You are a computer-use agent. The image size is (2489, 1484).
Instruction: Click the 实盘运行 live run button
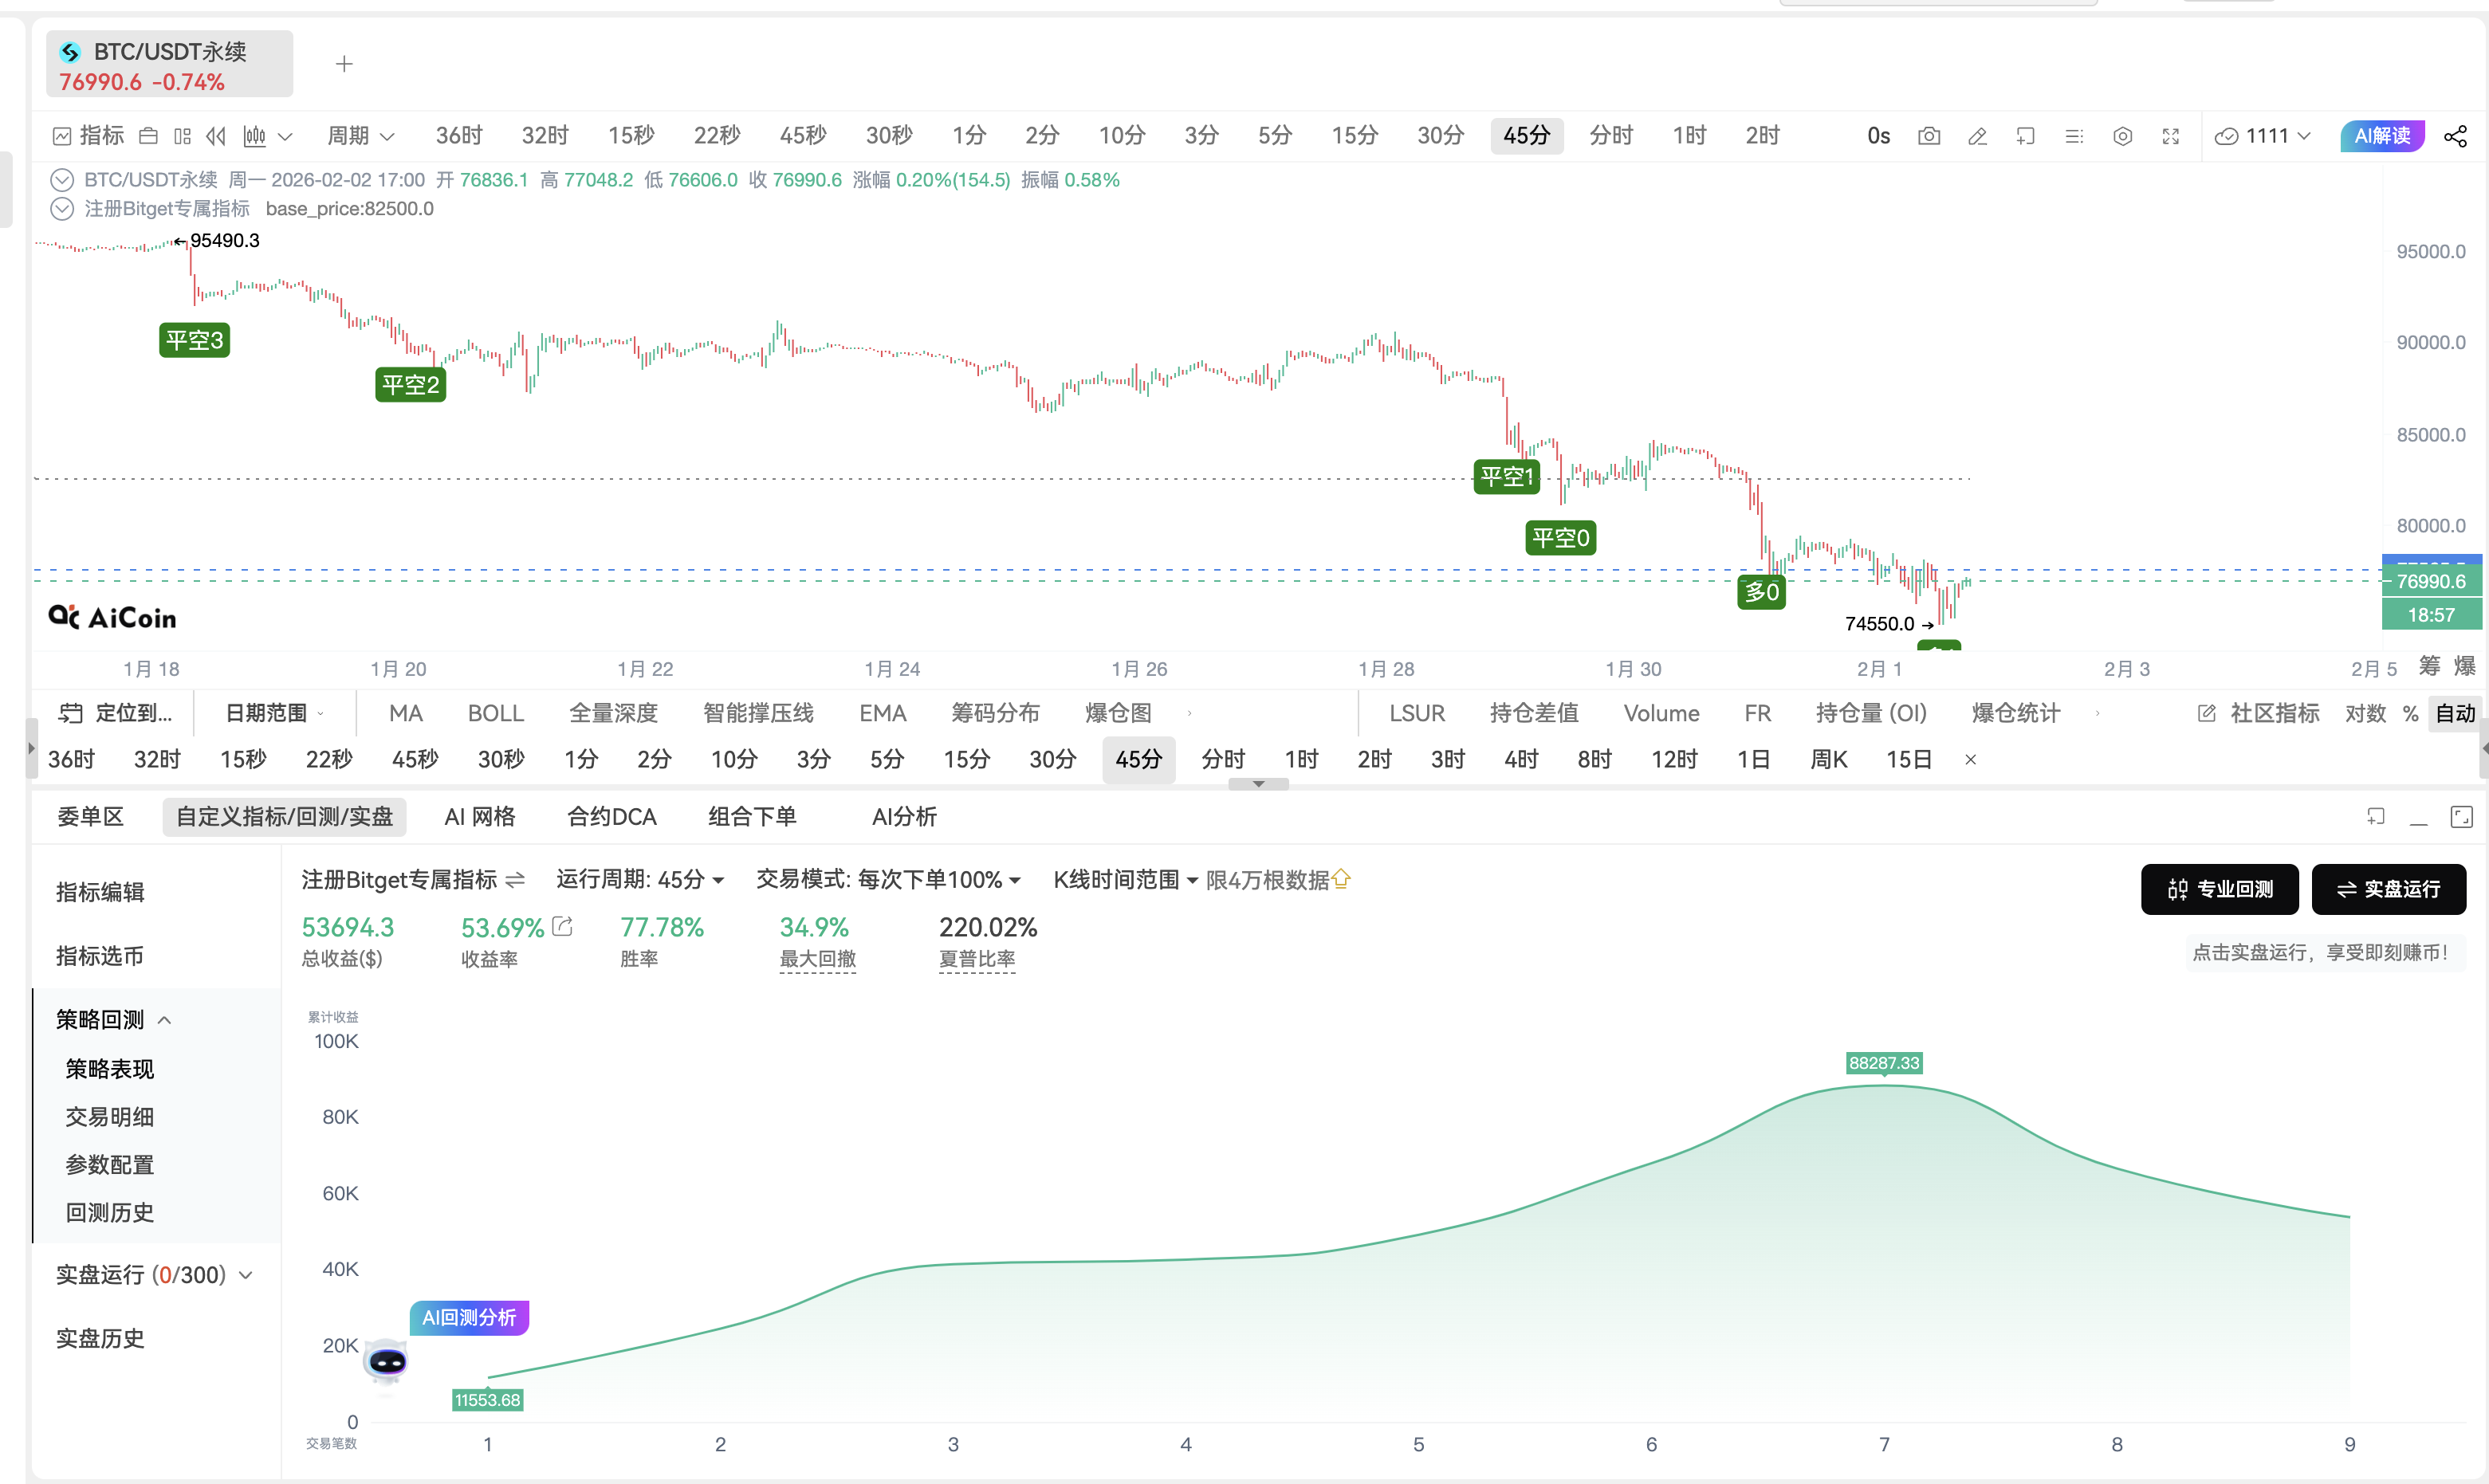tap(2388, 889)
